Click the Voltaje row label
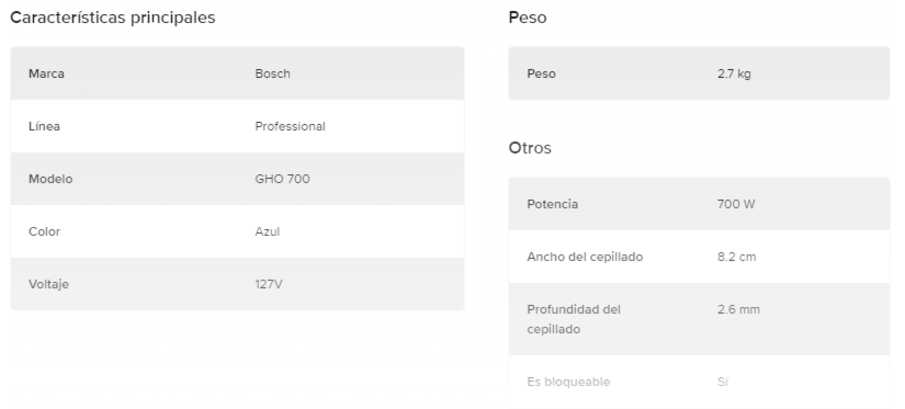The image size is (905, 409). [49, 284]
